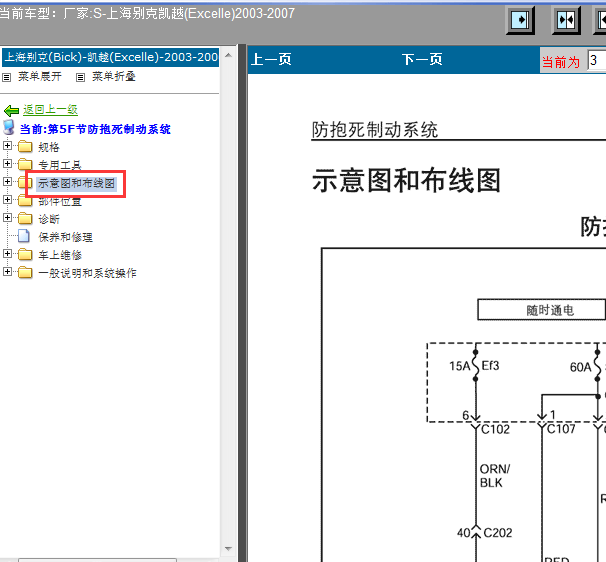
Task: Click the current page number field
Action: [x=597, y=60]
